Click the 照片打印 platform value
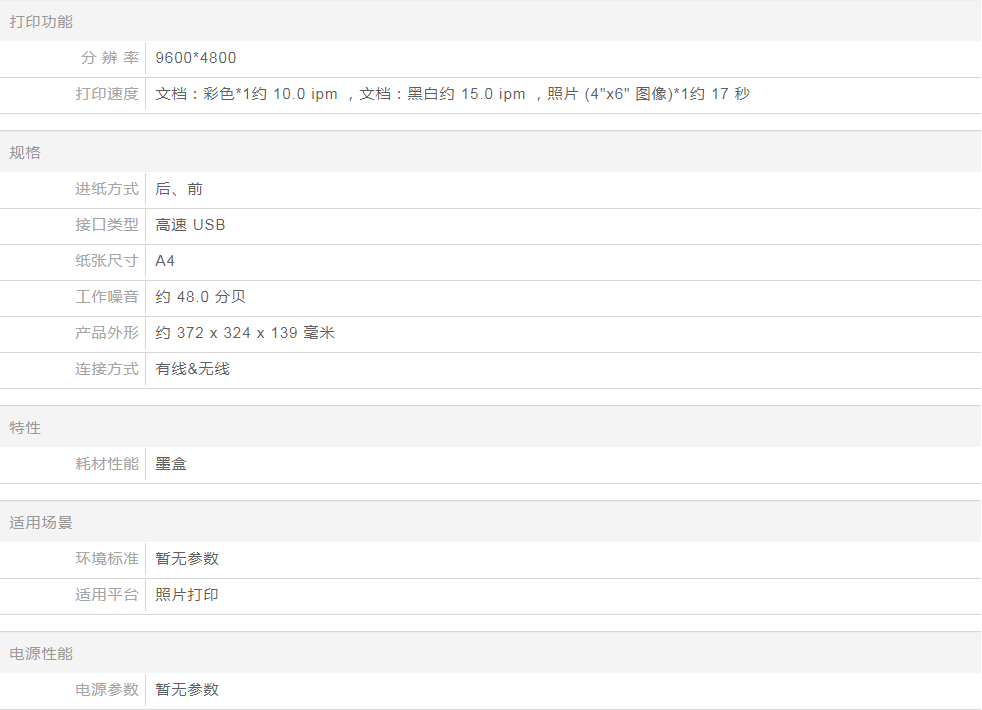The height and width of the screenshot is (710, 982). pyautogui.click(x=187, y=595)
